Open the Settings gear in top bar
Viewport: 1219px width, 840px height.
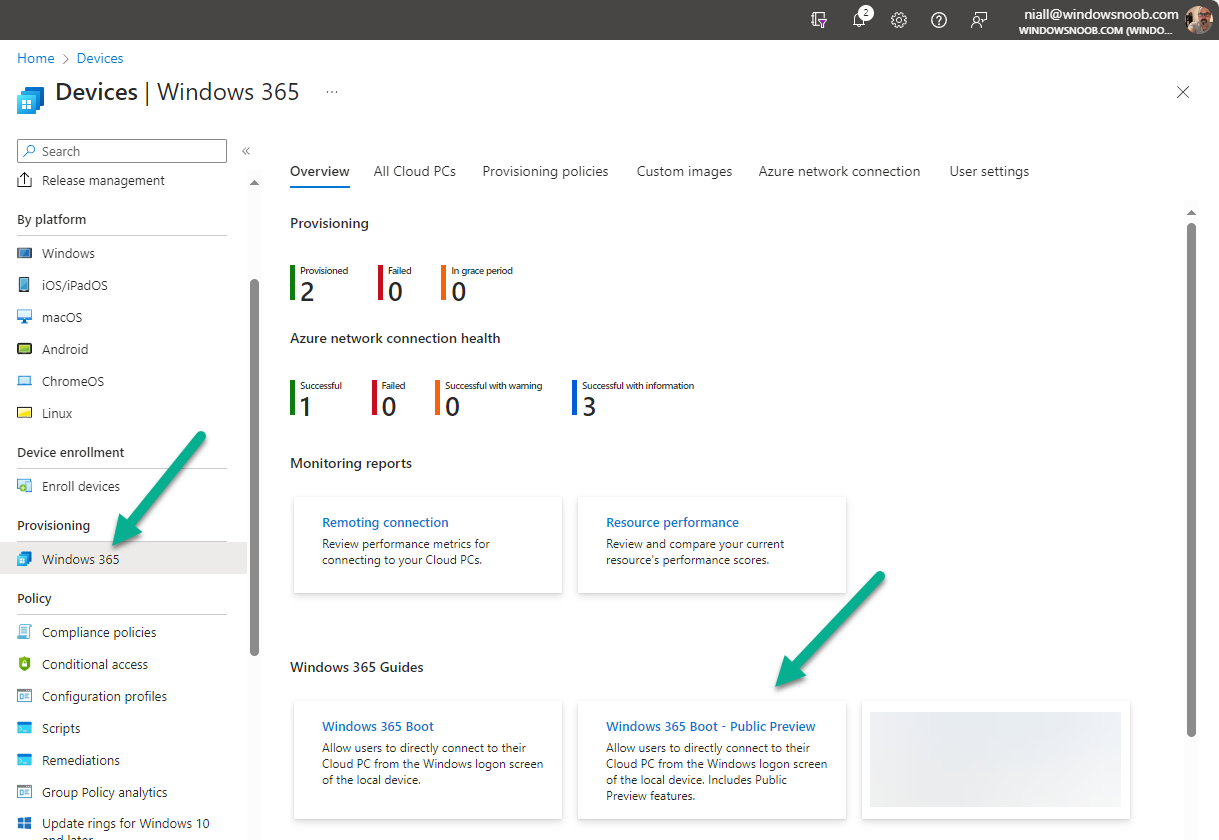899,20
